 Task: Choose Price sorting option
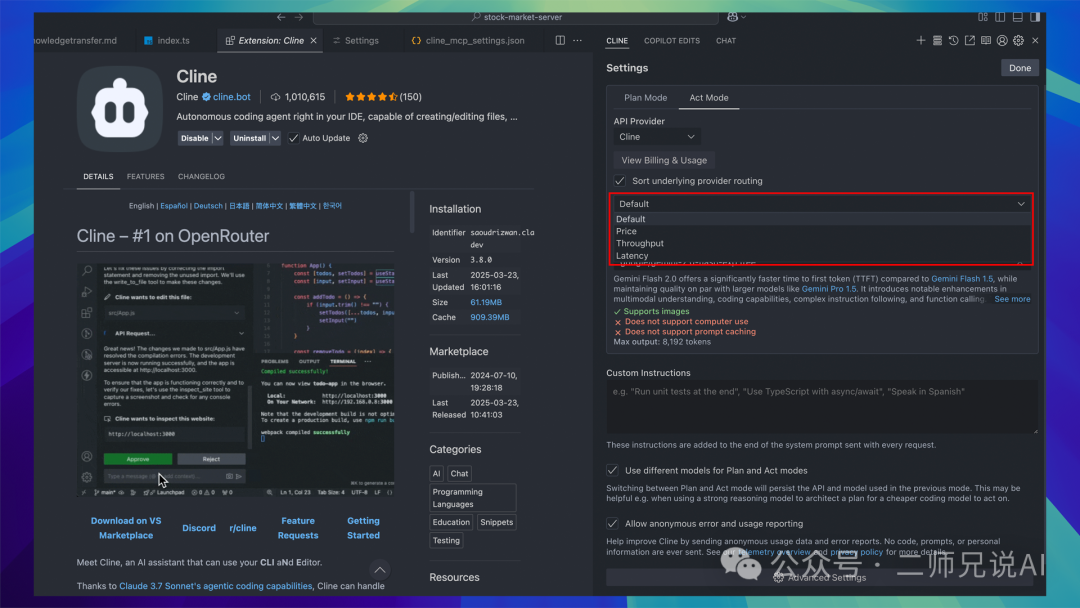coord(822,231)
